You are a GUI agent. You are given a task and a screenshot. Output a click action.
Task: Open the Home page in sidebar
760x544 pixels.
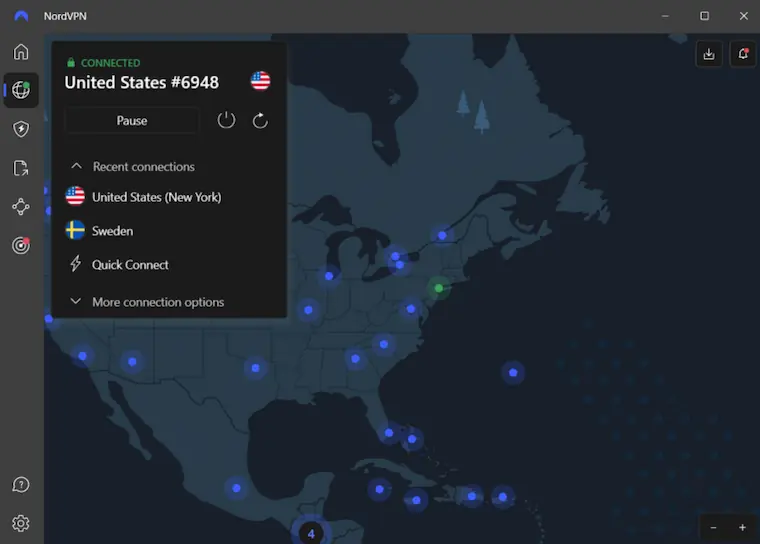pyautogui.click(x=21, y=51)
